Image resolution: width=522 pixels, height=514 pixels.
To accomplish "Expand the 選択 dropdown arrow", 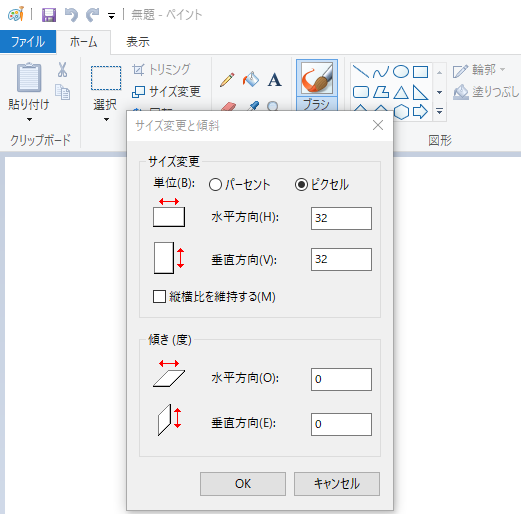I will pos(106,119).
